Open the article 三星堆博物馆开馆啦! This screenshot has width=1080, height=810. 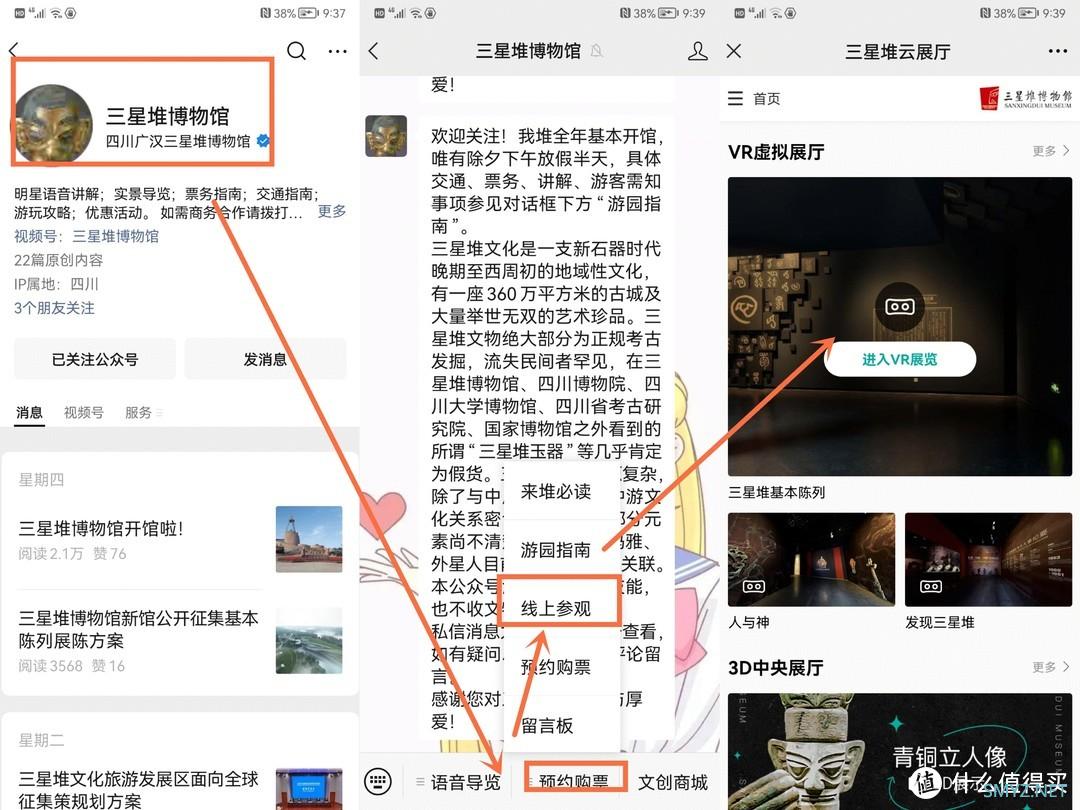point(101,528)
